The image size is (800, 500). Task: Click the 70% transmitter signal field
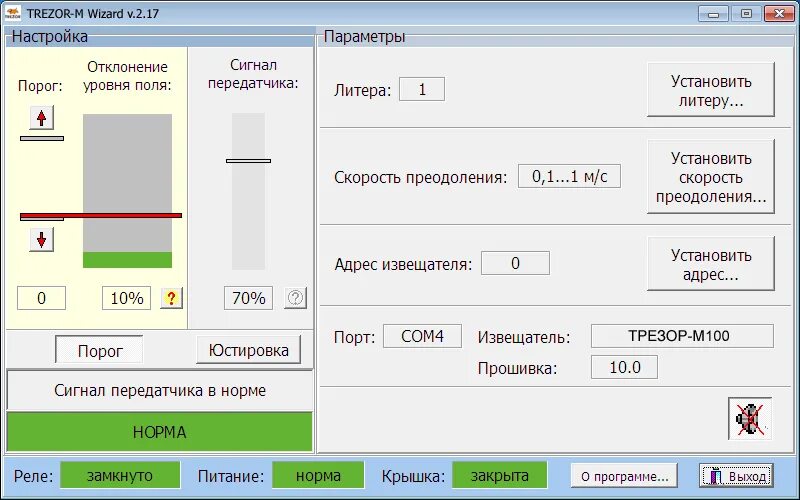(248, 298)
